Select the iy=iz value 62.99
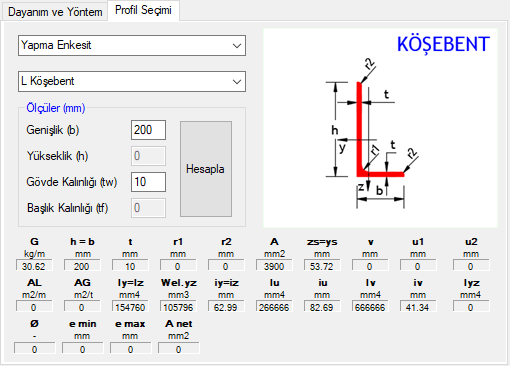Image resolution: width=510 pixels, height=366 pixels. [226, 307]
